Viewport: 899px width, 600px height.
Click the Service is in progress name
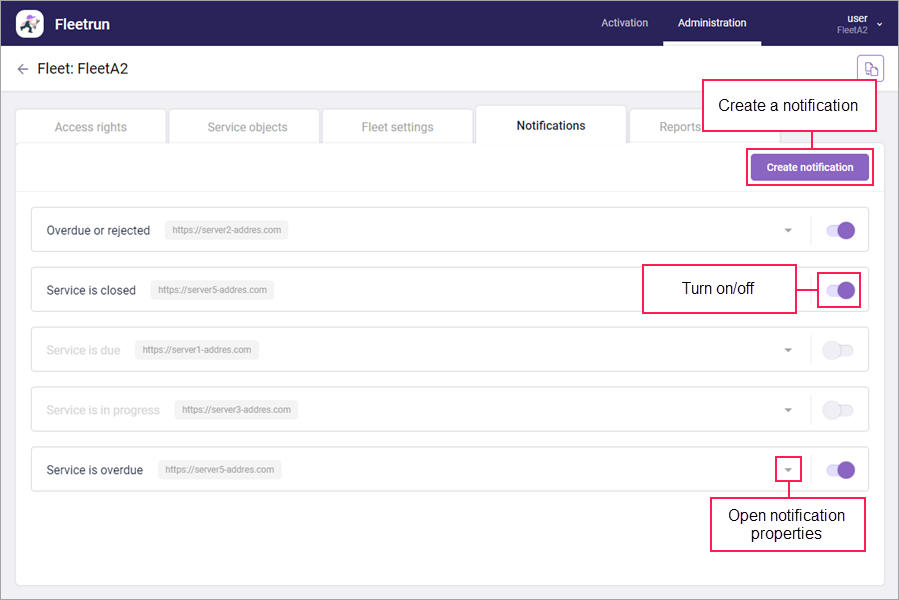(103, 410)
